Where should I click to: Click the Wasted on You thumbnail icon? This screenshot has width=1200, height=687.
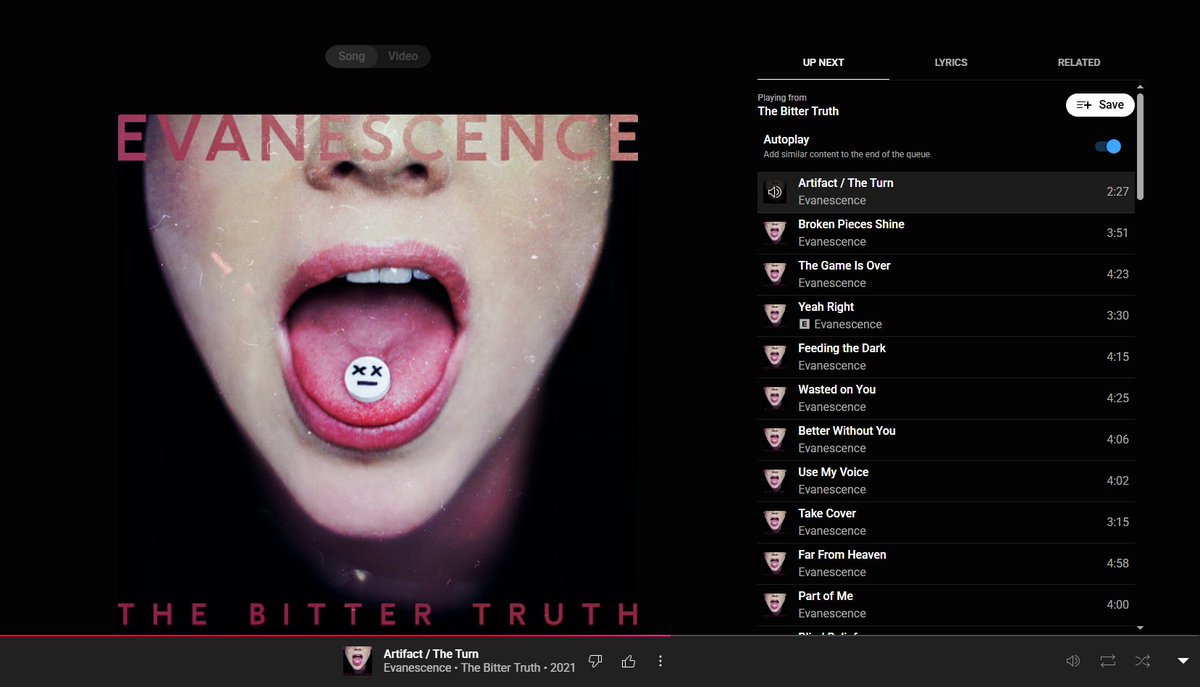pyautogui.click(x=775, y=398)
